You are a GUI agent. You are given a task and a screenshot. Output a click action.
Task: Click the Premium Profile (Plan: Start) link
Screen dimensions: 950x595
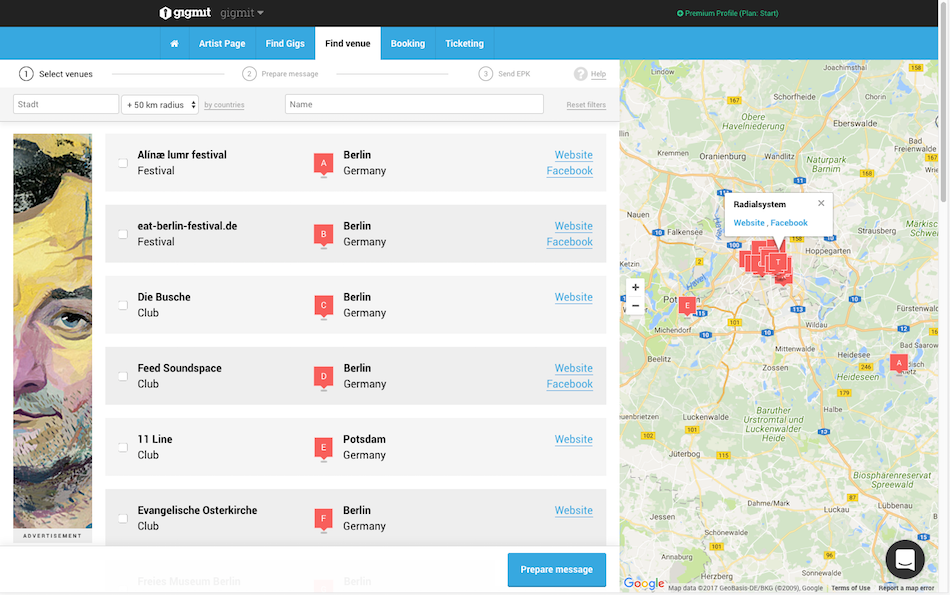click(x=731, y=13)
